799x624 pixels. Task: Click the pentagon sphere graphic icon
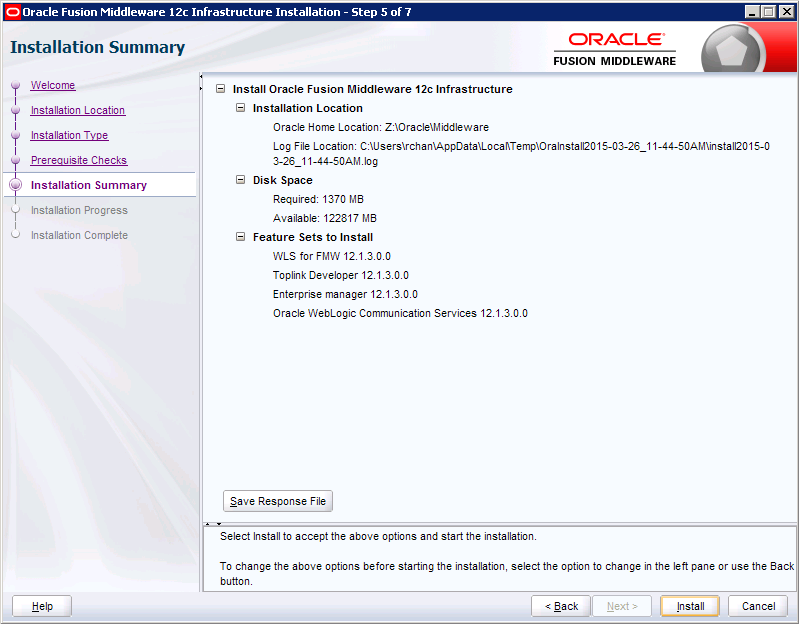(x=732, y=50)
